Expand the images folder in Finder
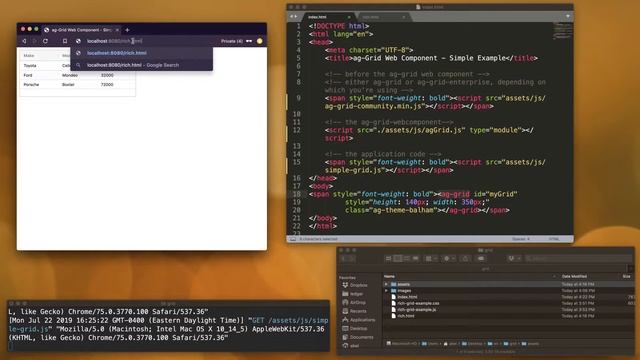The width and height of the screenshot is (640, 360). tap(386, 291)
